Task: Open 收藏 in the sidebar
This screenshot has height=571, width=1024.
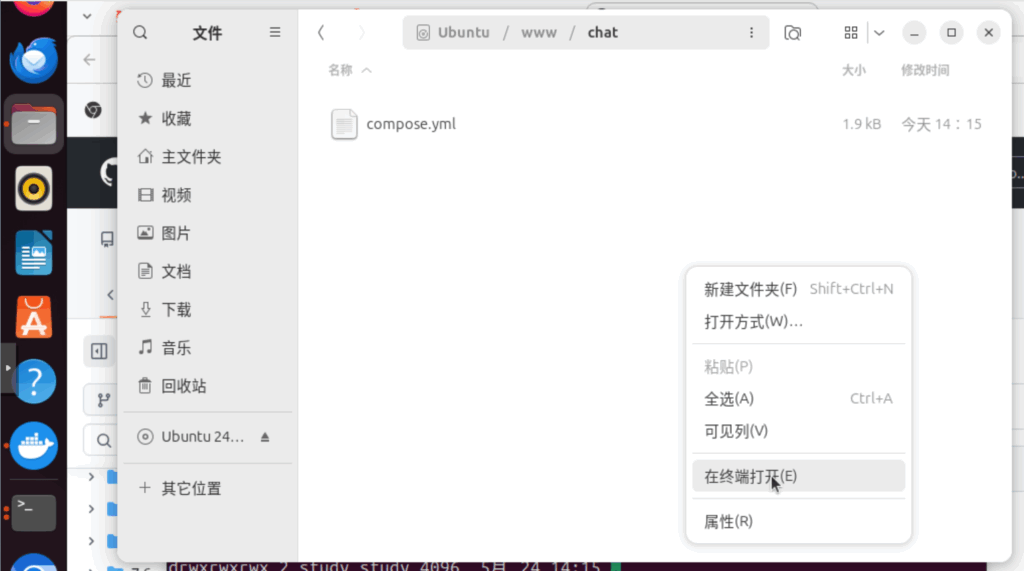Action: tap(208, 118)
